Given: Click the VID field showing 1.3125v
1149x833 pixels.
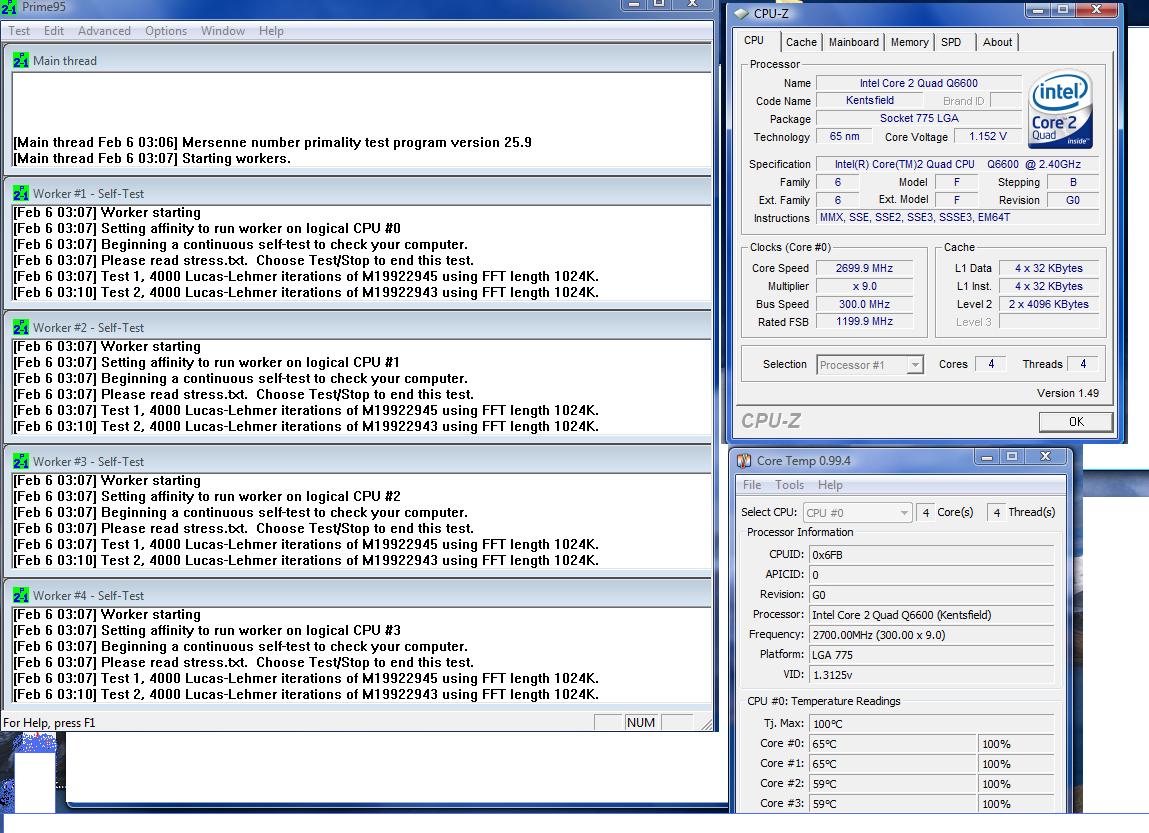Looking at the screenshot, I should (931, 675).
